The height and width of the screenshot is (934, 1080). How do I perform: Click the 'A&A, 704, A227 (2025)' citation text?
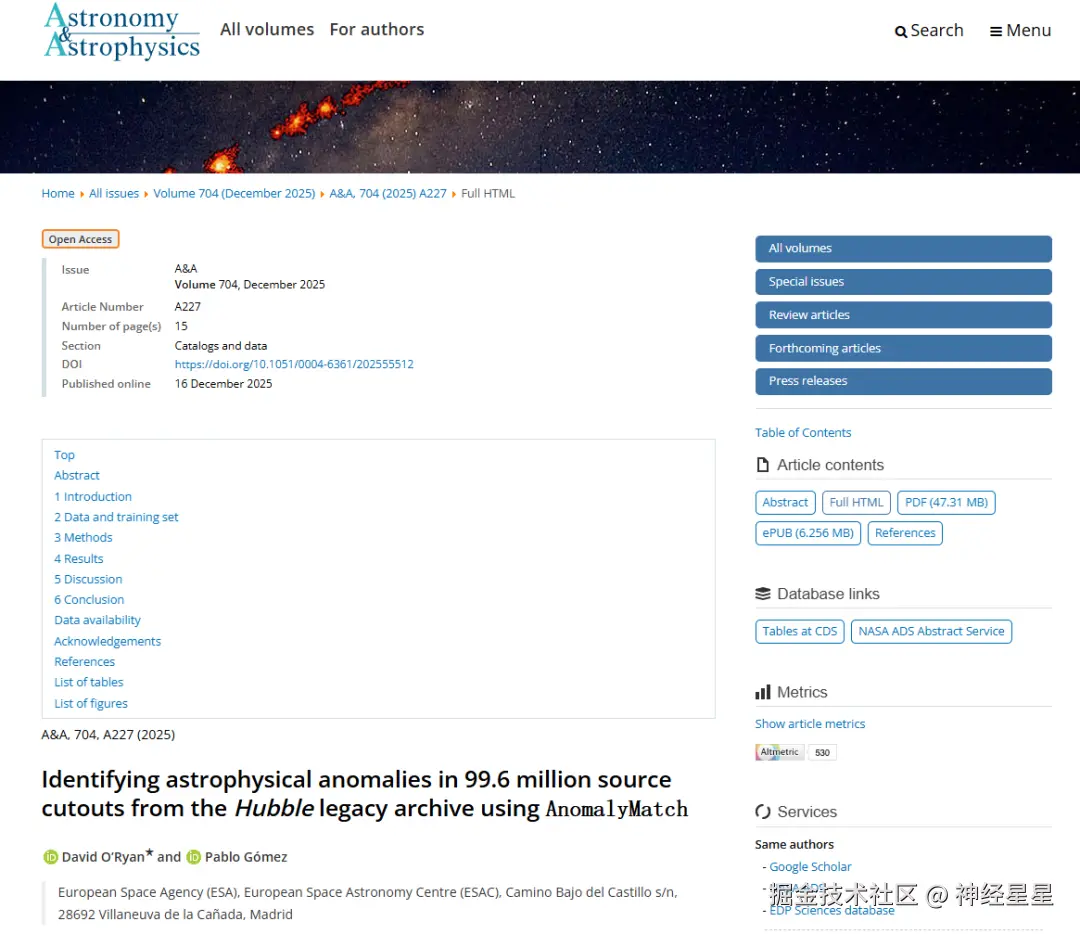(x=108, y=735)
